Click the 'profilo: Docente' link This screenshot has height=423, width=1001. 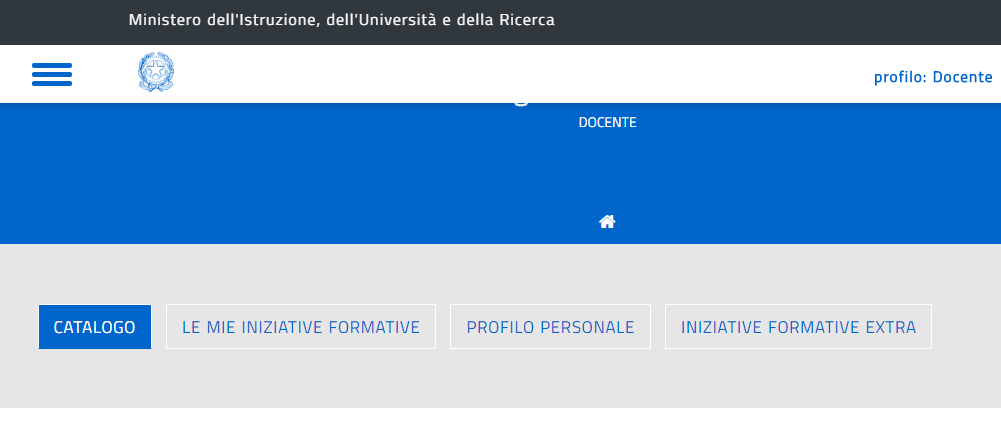click(x=933, y=77)
